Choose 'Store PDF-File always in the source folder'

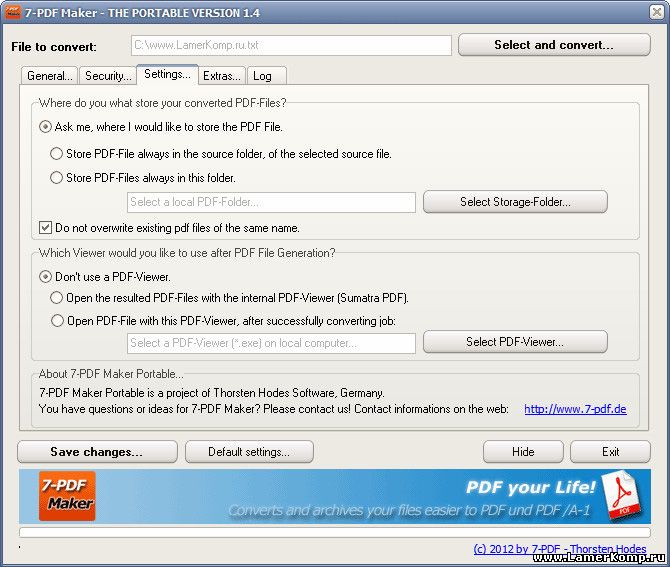pyautogui.click(x=57, y=154)
